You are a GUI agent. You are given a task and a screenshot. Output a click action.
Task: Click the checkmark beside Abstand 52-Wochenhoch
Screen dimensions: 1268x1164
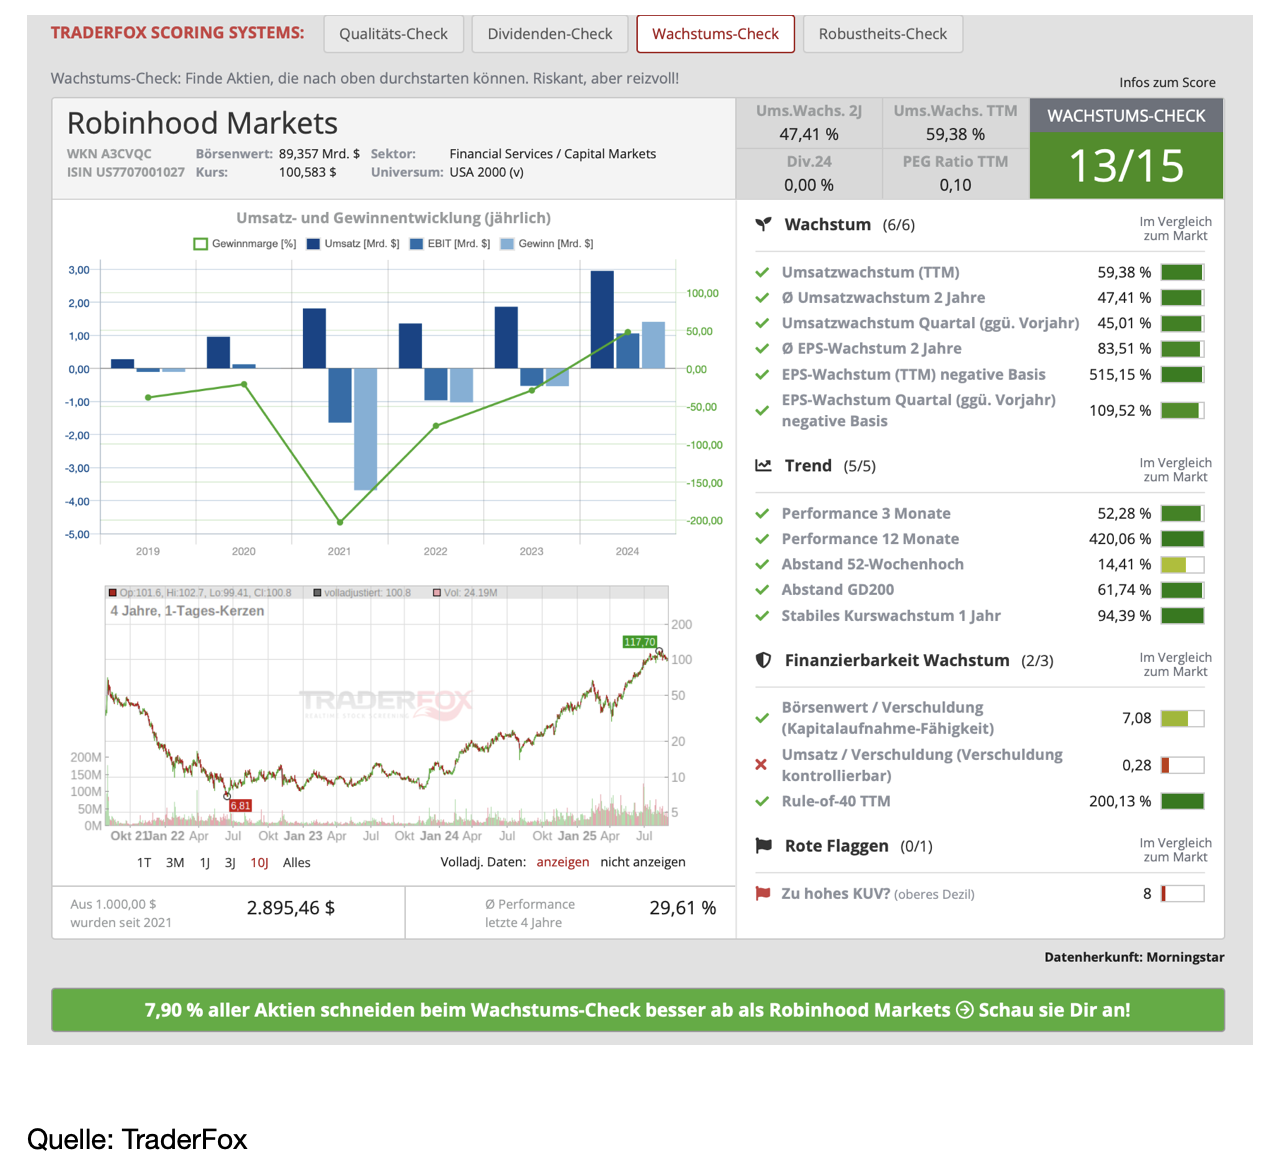(762, 564)
